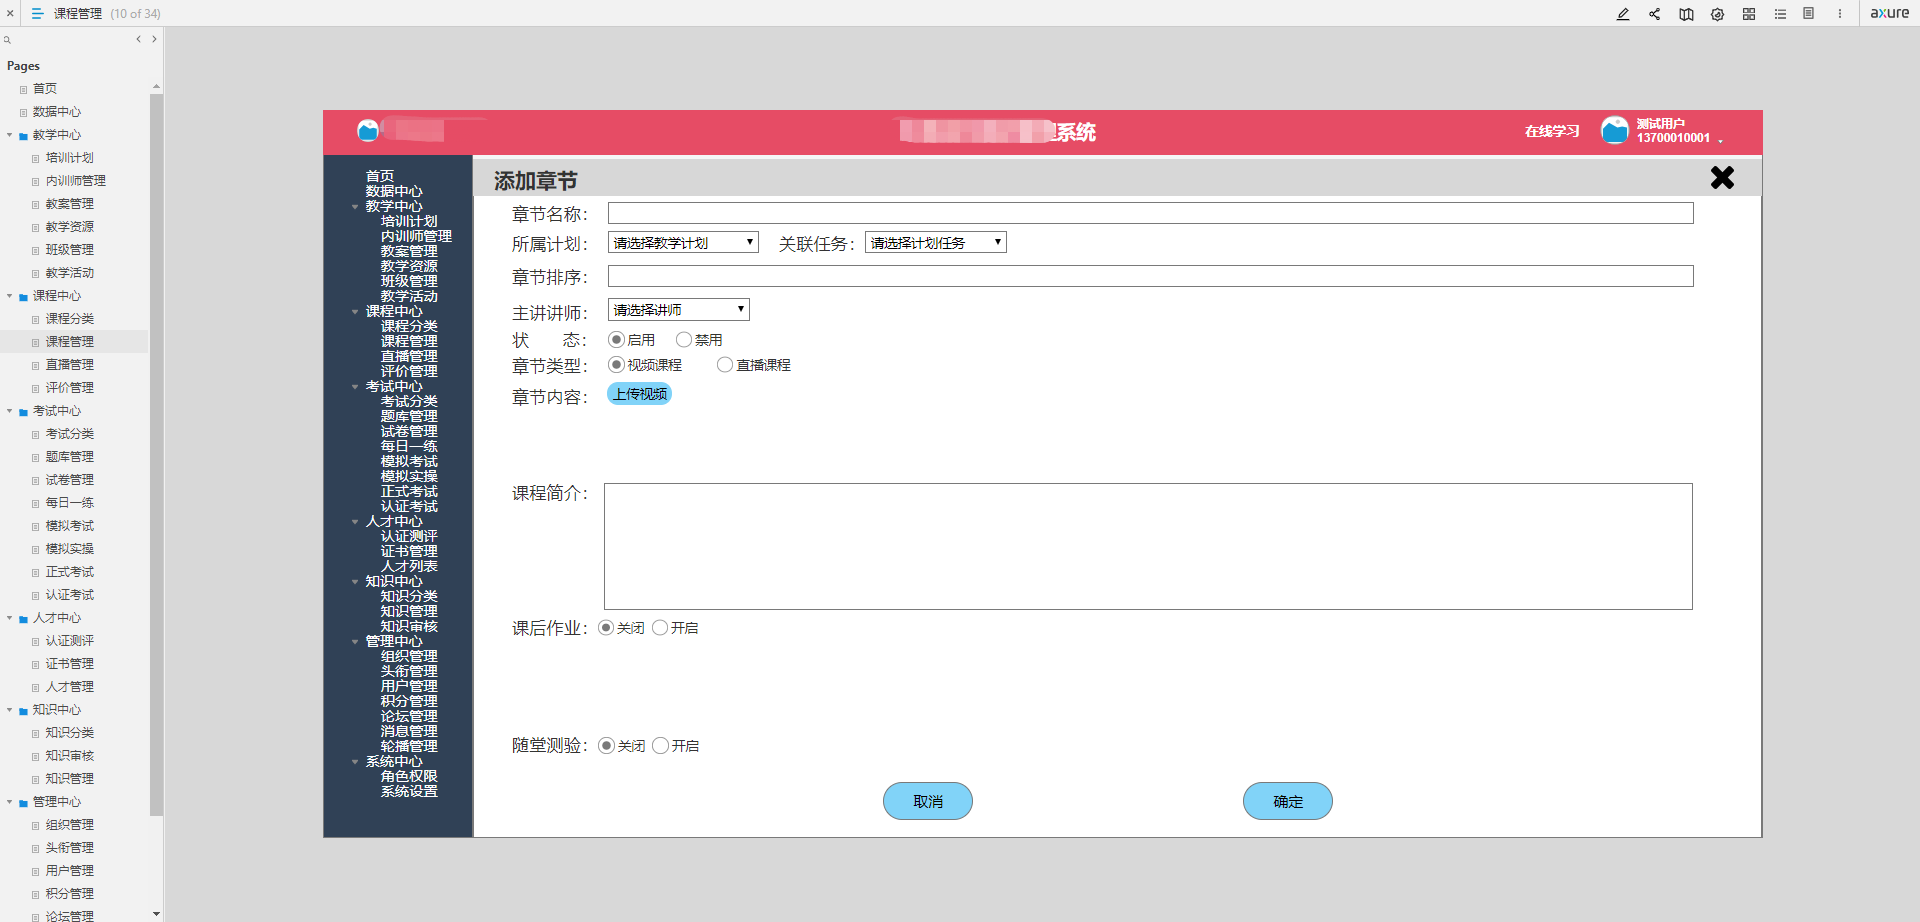This screenshot has height=922, width=1920.
Task: Click the axure logo
Action: [1890, 13]
